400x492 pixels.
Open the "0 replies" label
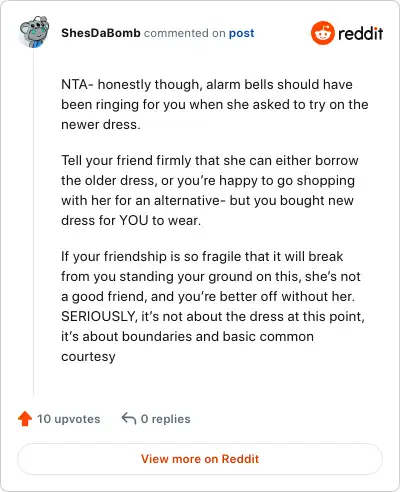[x=165, y=419]
